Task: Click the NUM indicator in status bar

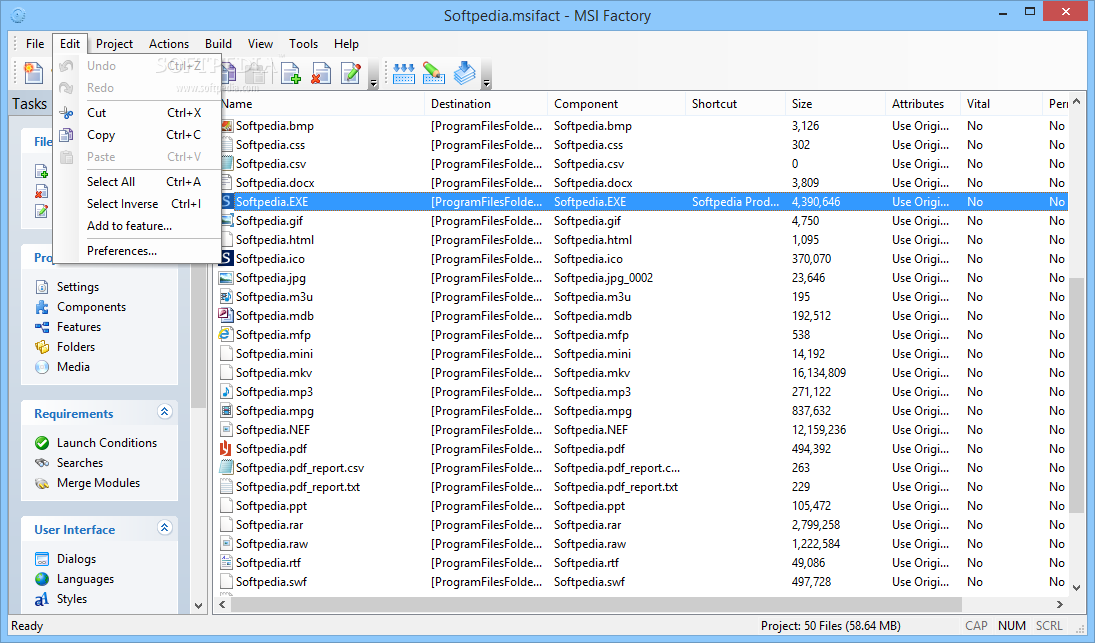Action: point(1012,626)
